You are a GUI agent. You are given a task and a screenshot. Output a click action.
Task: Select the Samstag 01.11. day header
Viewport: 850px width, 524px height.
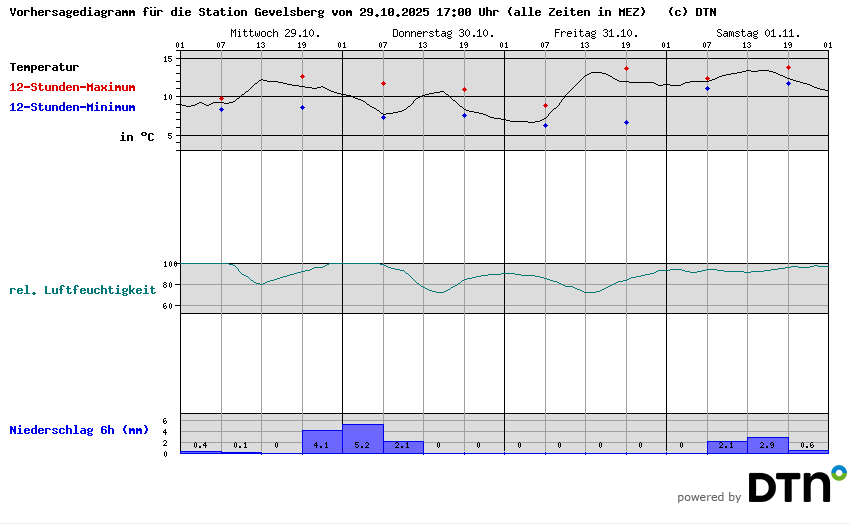(758, 33)
